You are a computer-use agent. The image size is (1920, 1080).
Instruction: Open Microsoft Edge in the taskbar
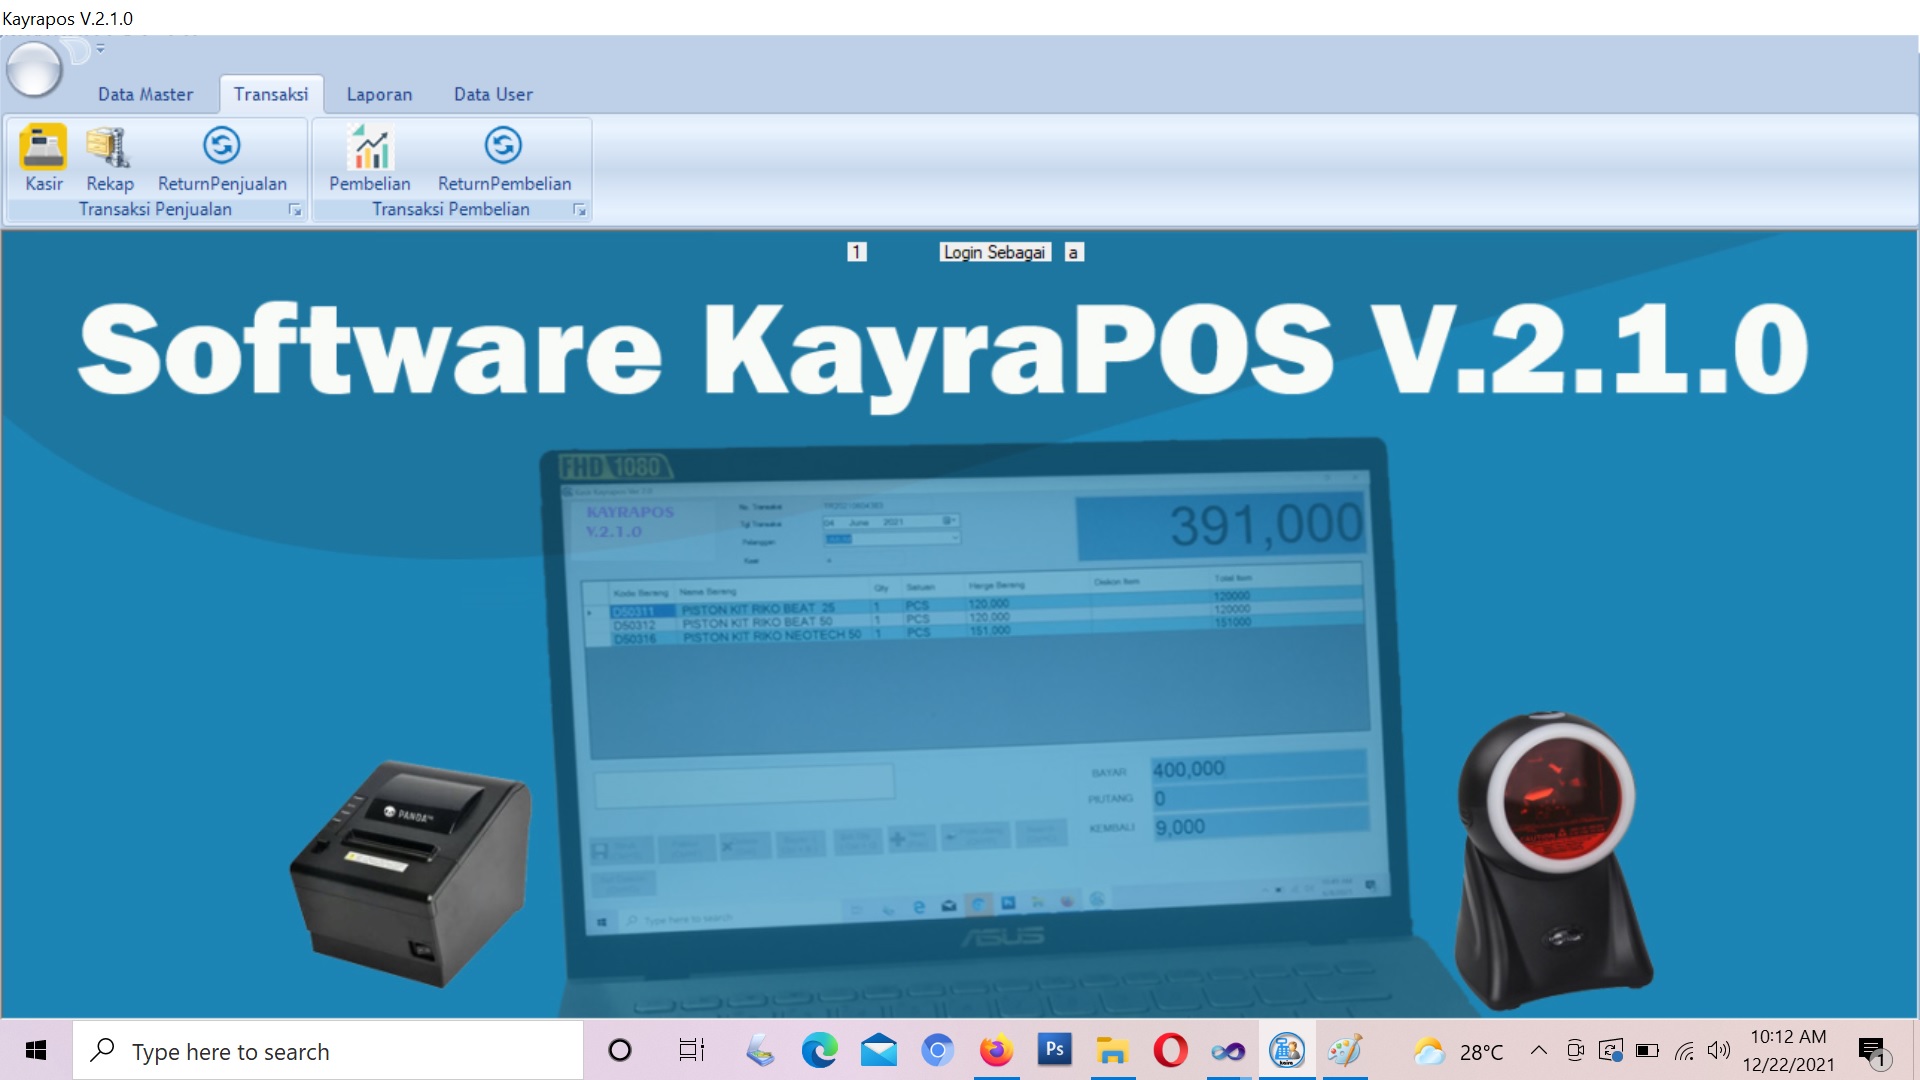819,1050
